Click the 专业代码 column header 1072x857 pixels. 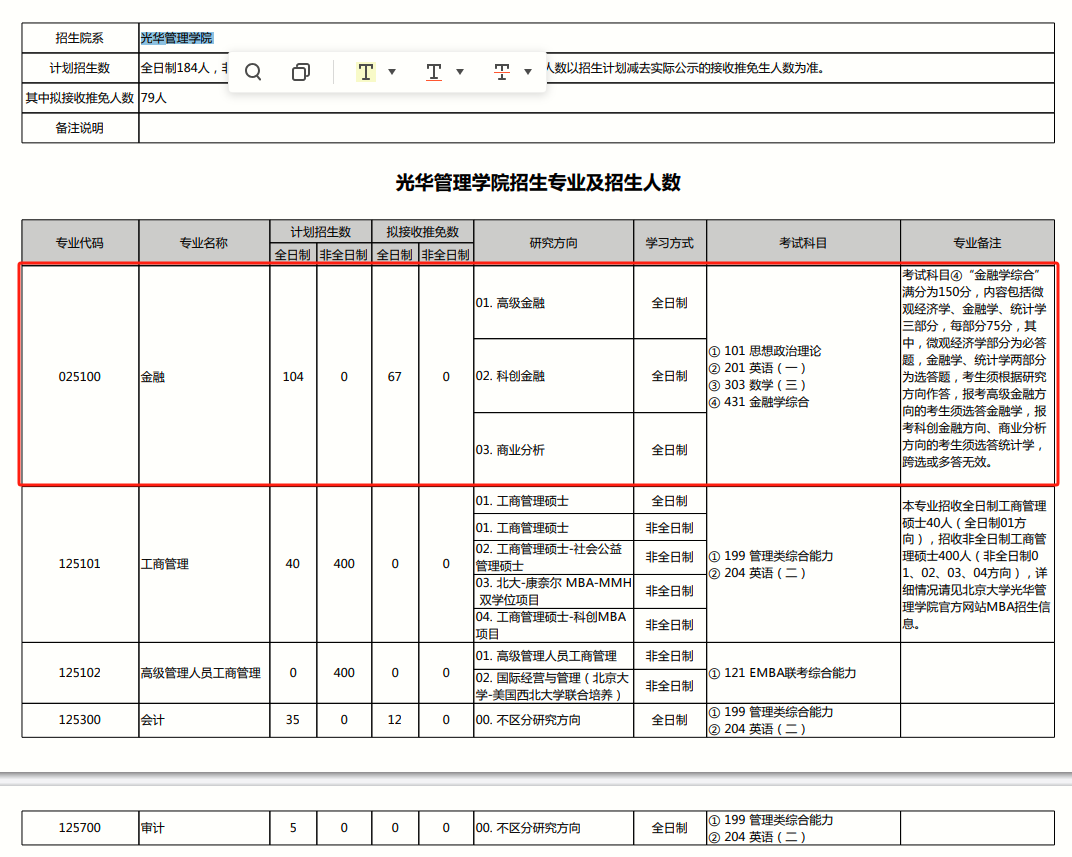[80, 243]
